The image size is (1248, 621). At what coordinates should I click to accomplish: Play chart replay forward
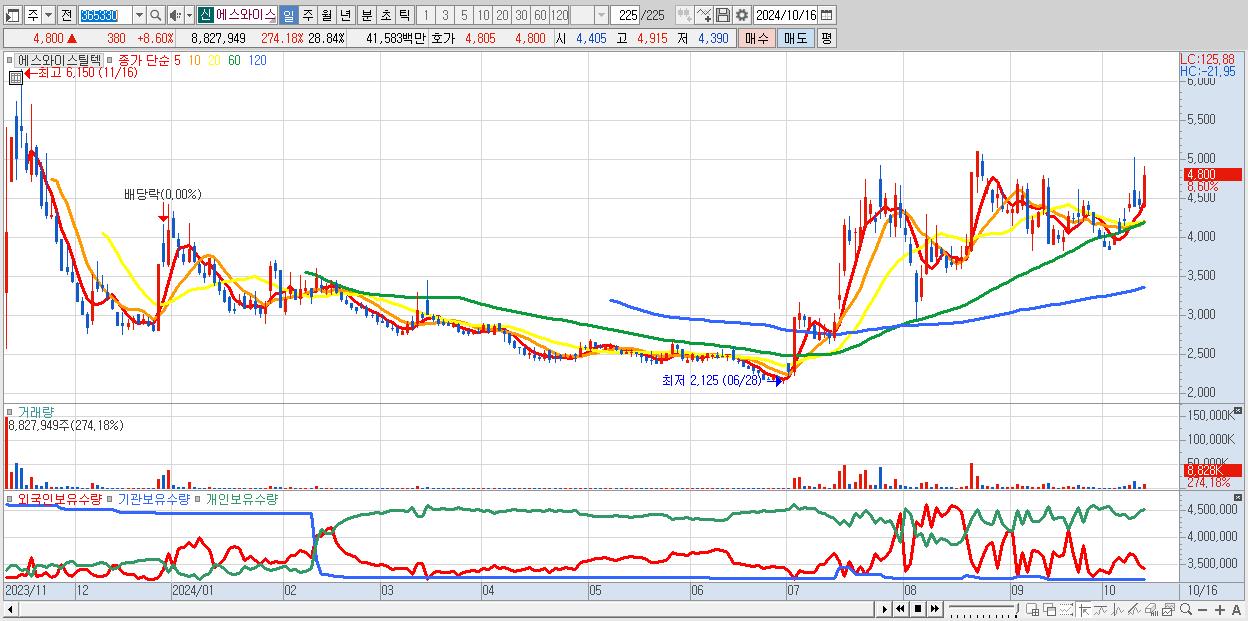click(x=884, y=609)
